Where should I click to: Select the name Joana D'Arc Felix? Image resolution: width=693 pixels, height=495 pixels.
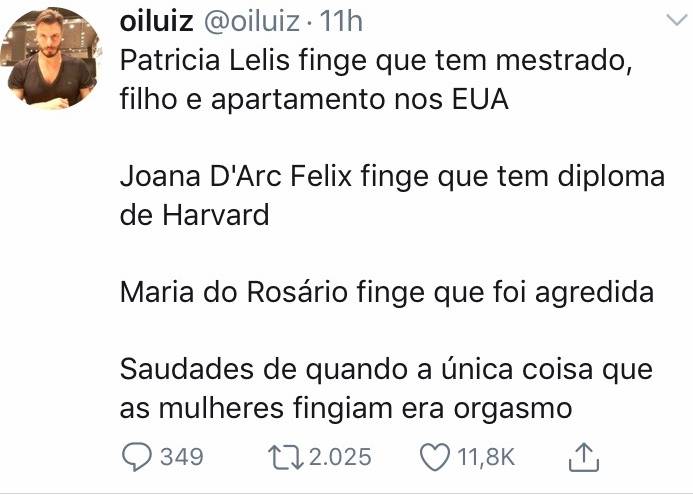(236, 176)
